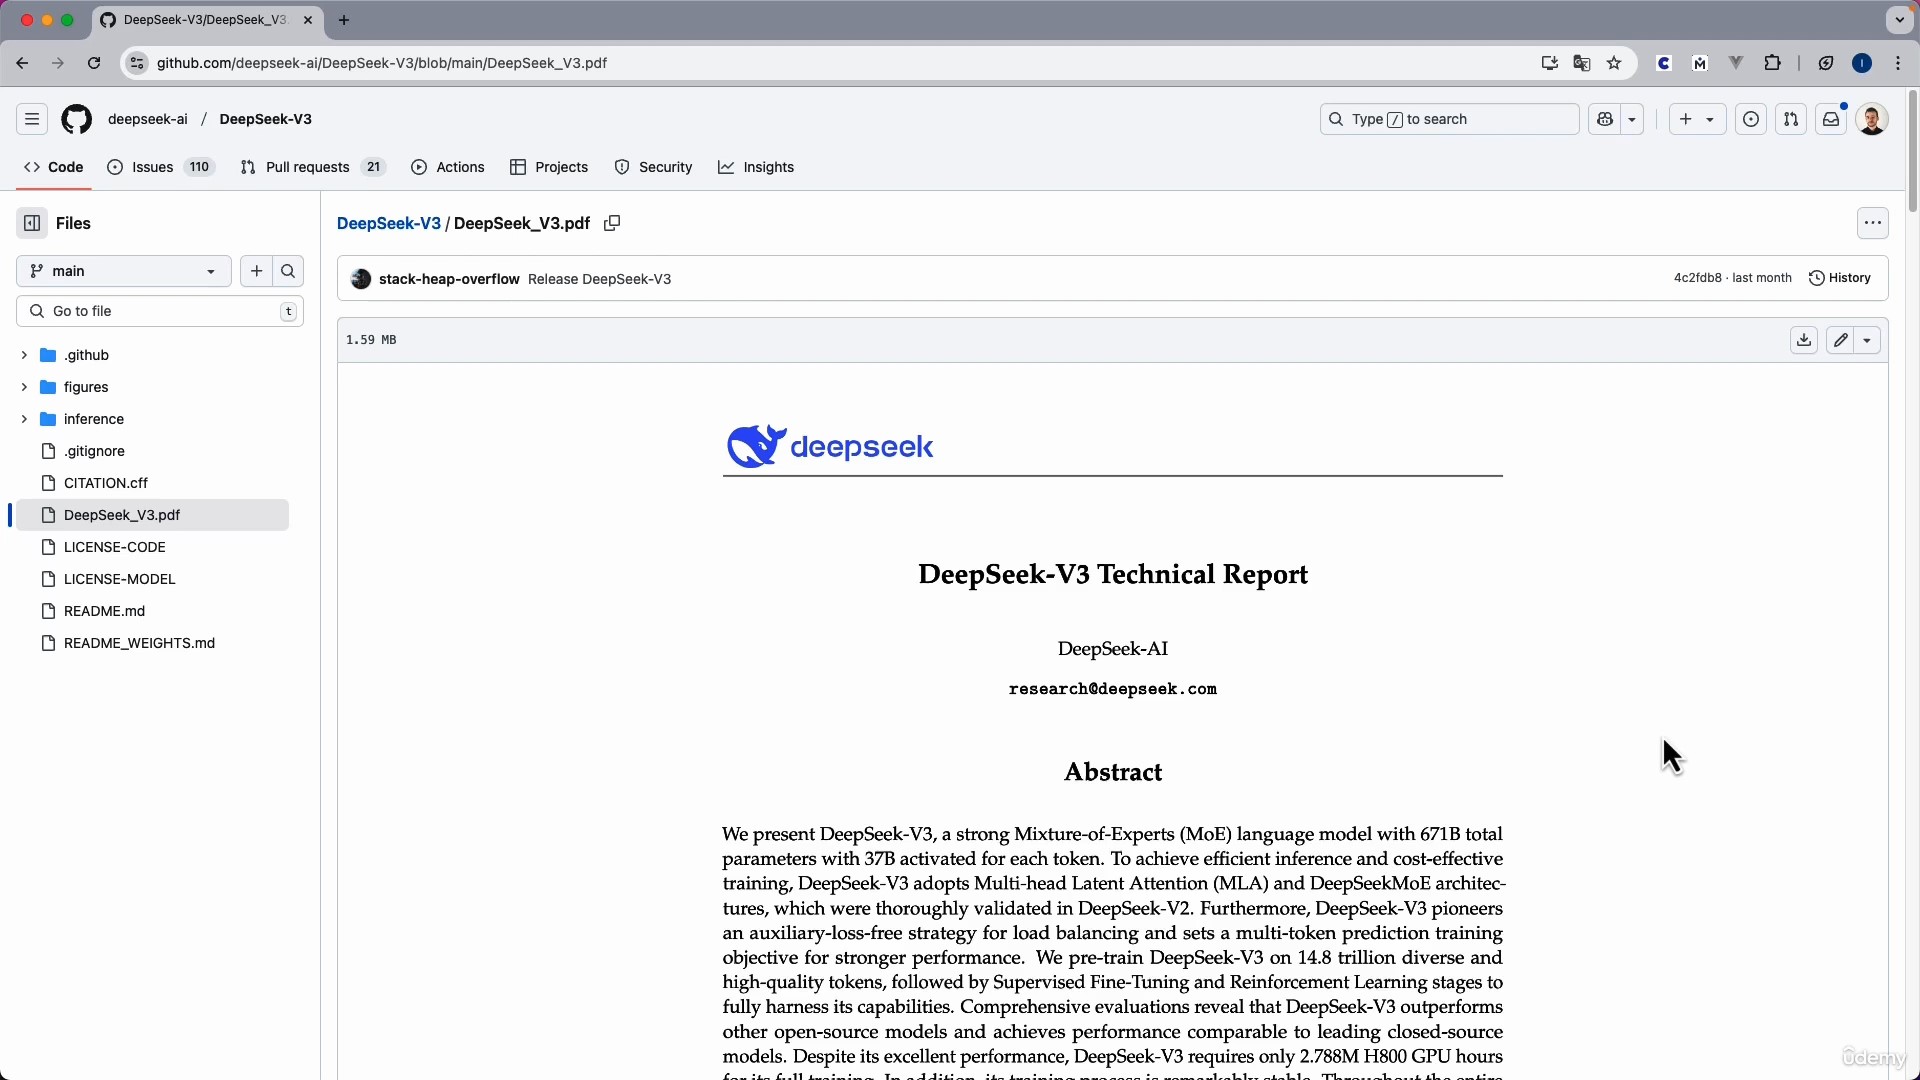Go to GitHub homepage via Octocat logo
Viewport: 1920px width, 1080px height.
[x=77, y=119]
